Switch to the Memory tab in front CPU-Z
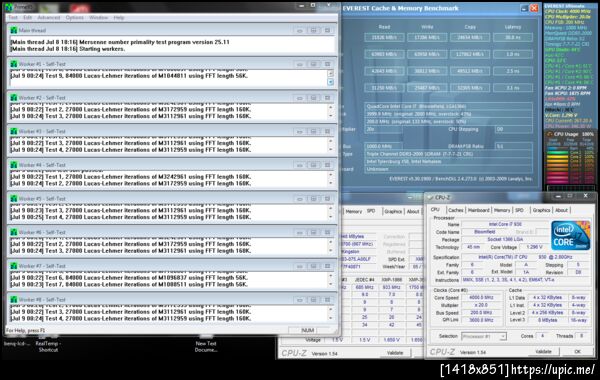600x380 pixels. coord(502,210)
